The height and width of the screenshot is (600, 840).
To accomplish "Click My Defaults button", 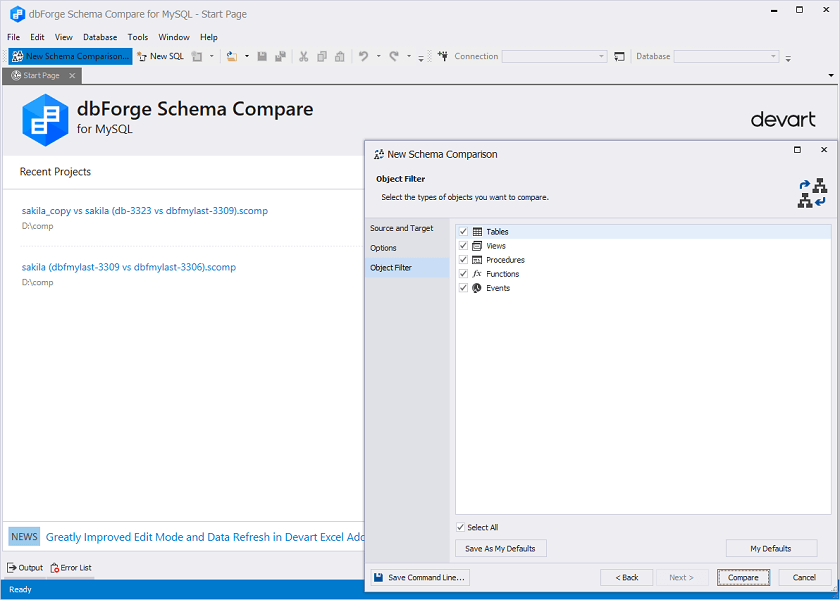I will pyautogui.click(x=771, y=548).
